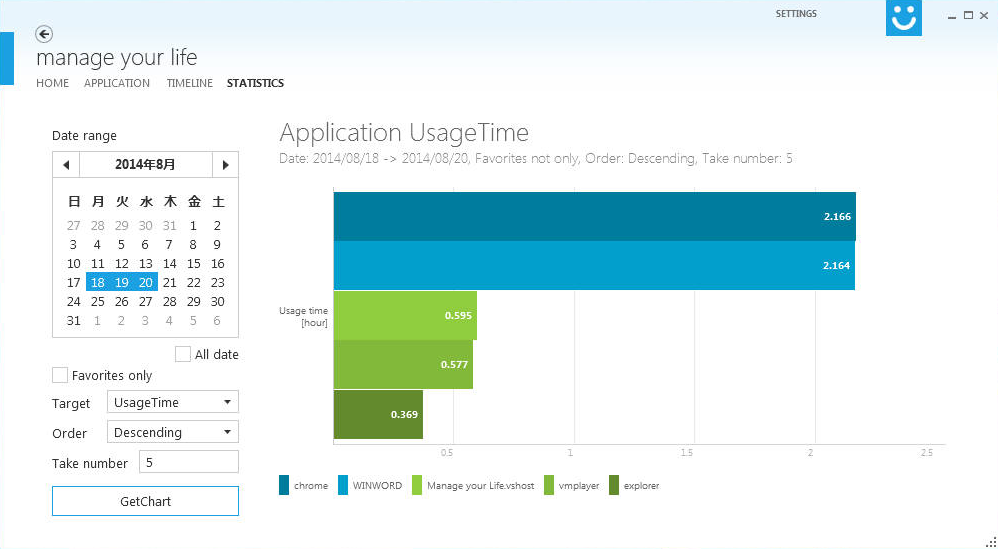
Task: Click the window resize grip corner
Action: 989,541
